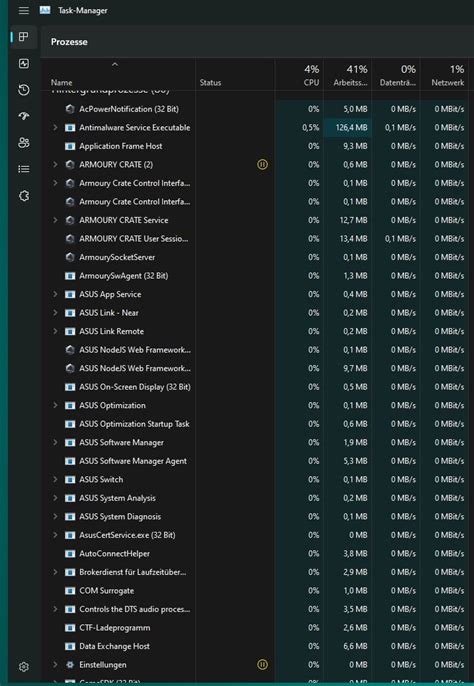Expand the ARMOURY CRATE (2) group
Screen dimensions: 474x686
(55, 164)
